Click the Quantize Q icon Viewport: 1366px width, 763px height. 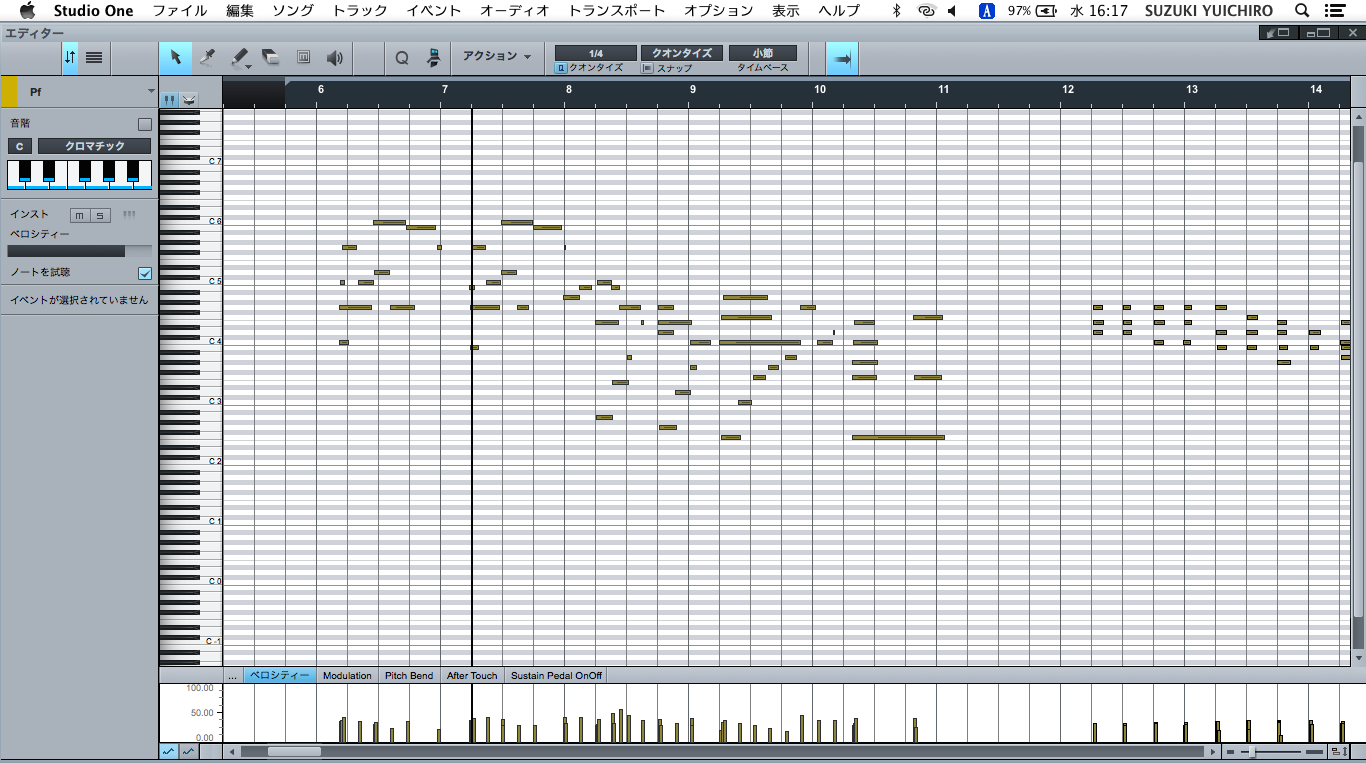(402, 58)
